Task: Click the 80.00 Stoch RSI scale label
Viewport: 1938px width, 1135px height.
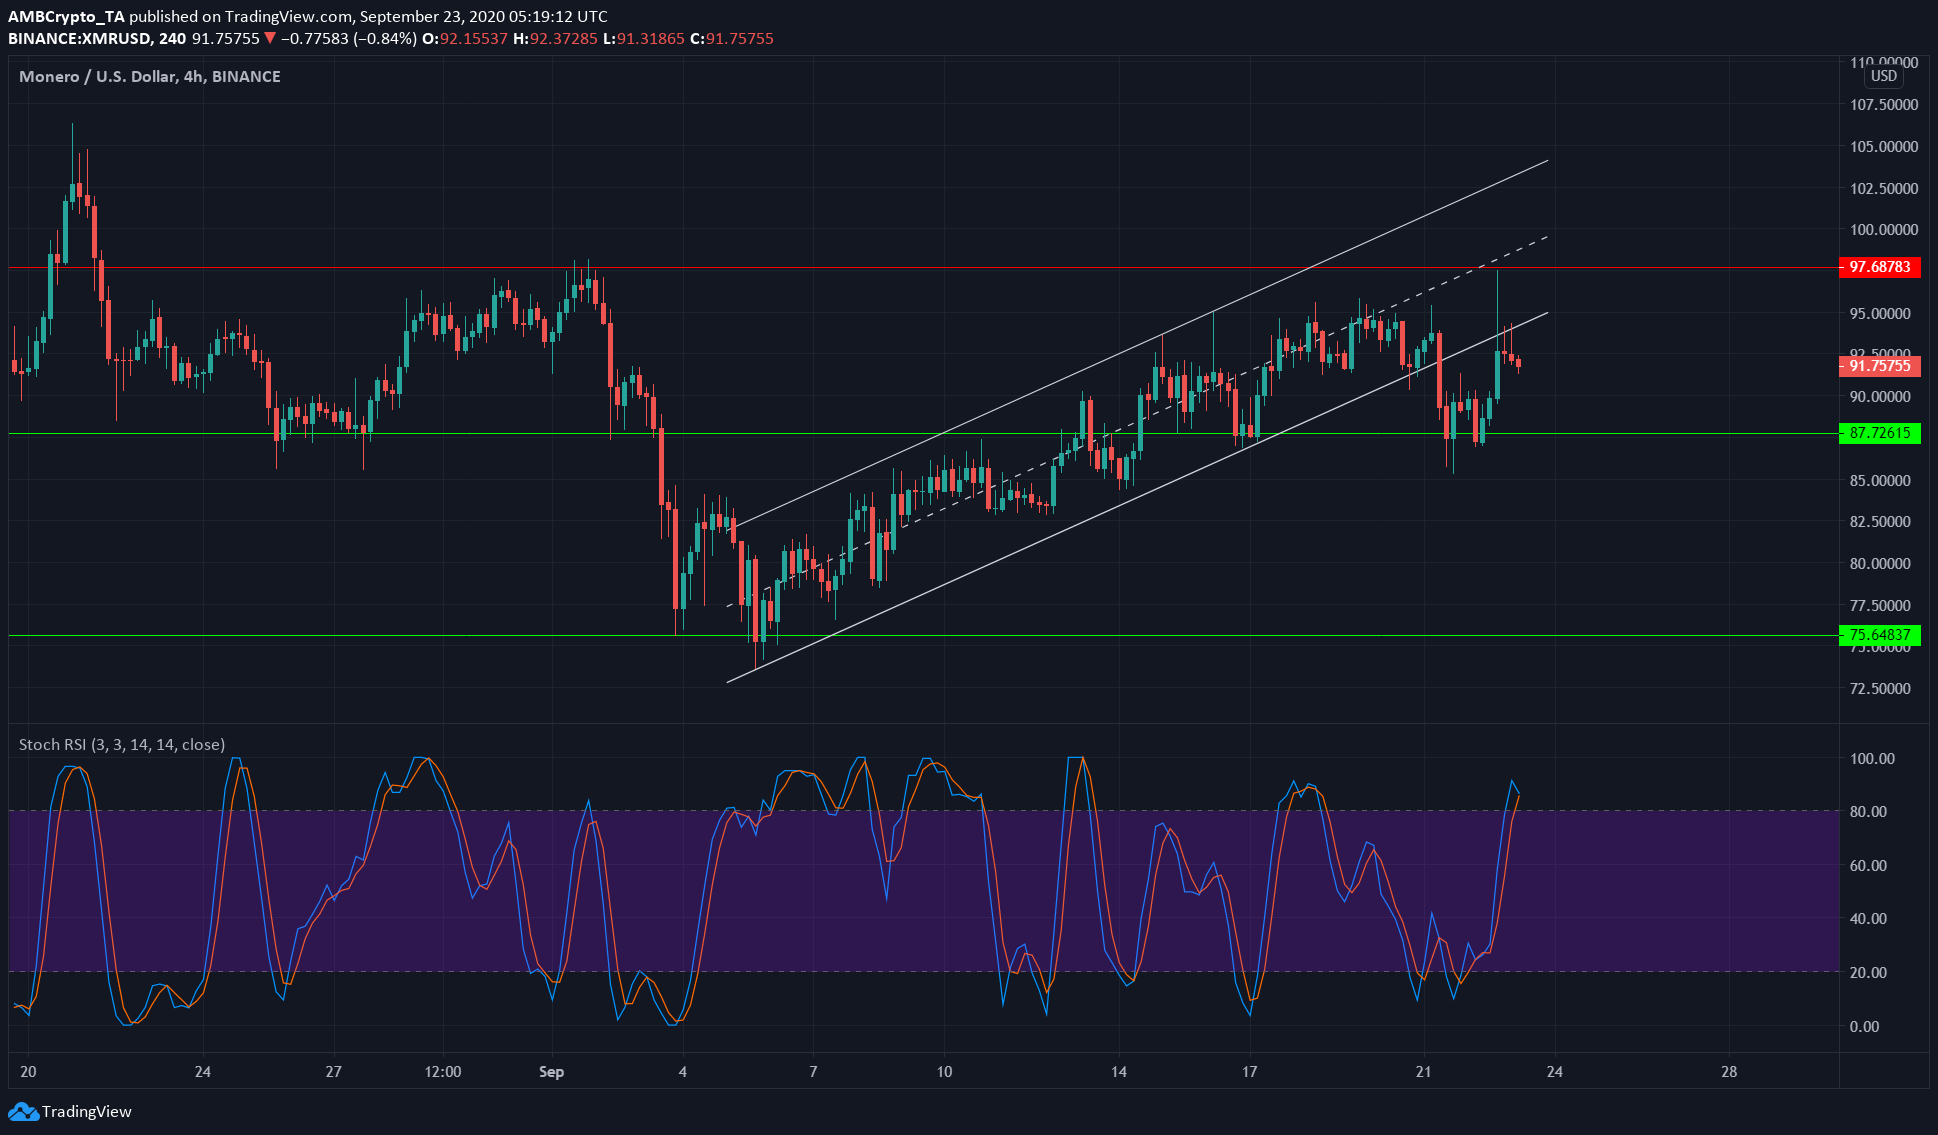Action: 1868,811
